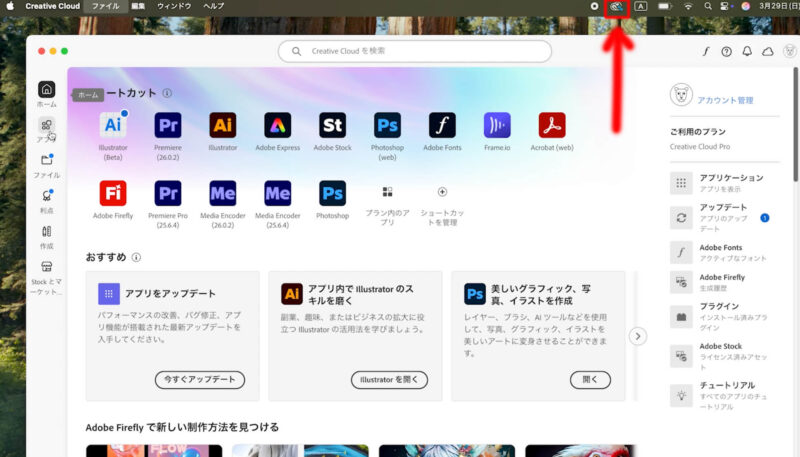The width and height of the screenshot is (800, 457).
Task: Click info icon beside おすすめ
Action: pyautogui.click(x=136, y=258)
